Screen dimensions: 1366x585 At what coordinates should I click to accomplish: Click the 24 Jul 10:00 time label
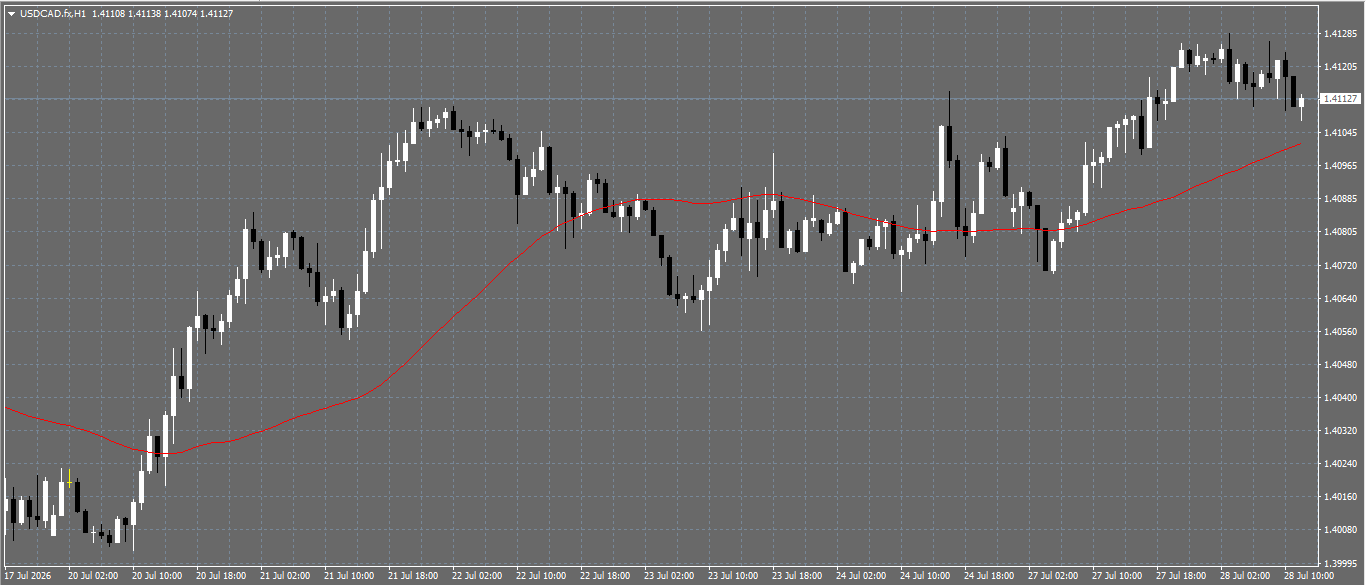tap(925, 577)
